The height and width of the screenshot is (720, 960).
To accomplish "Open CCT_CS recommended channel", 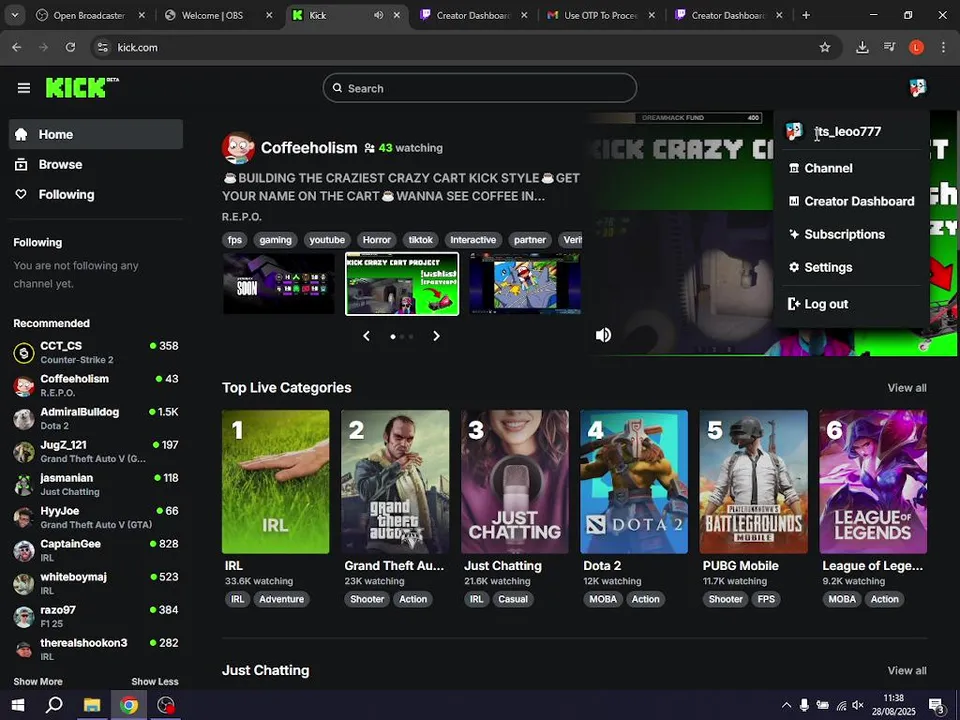I will (x=96, y=353).
